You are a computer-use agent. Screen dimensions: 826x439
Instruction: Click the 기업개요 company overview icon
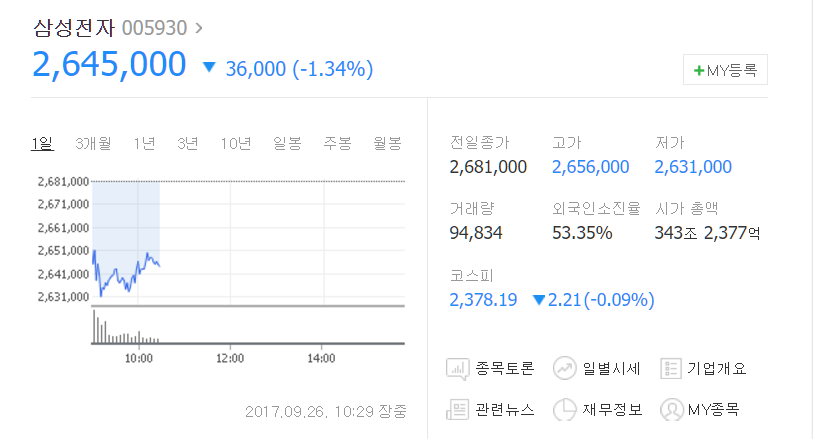pyautogui.click(x=672, y=368)
